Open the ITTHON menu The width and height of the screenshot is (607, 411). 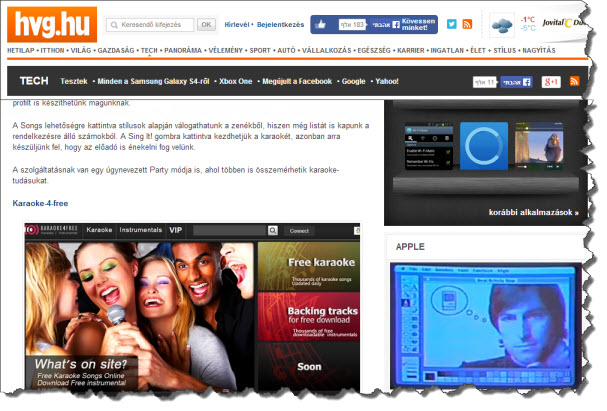53,50
